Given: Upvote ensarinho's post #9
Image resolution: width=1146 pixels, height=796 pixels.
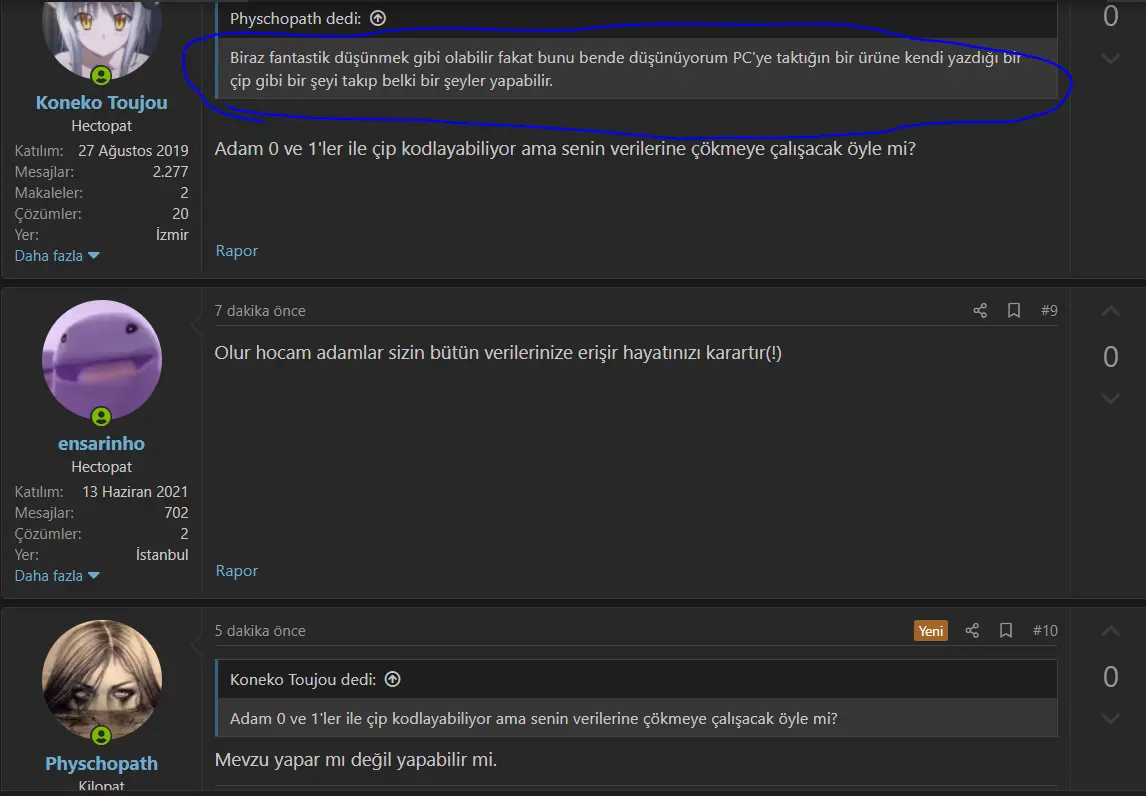Looking at the screenshot, I should coord(1110,312).
